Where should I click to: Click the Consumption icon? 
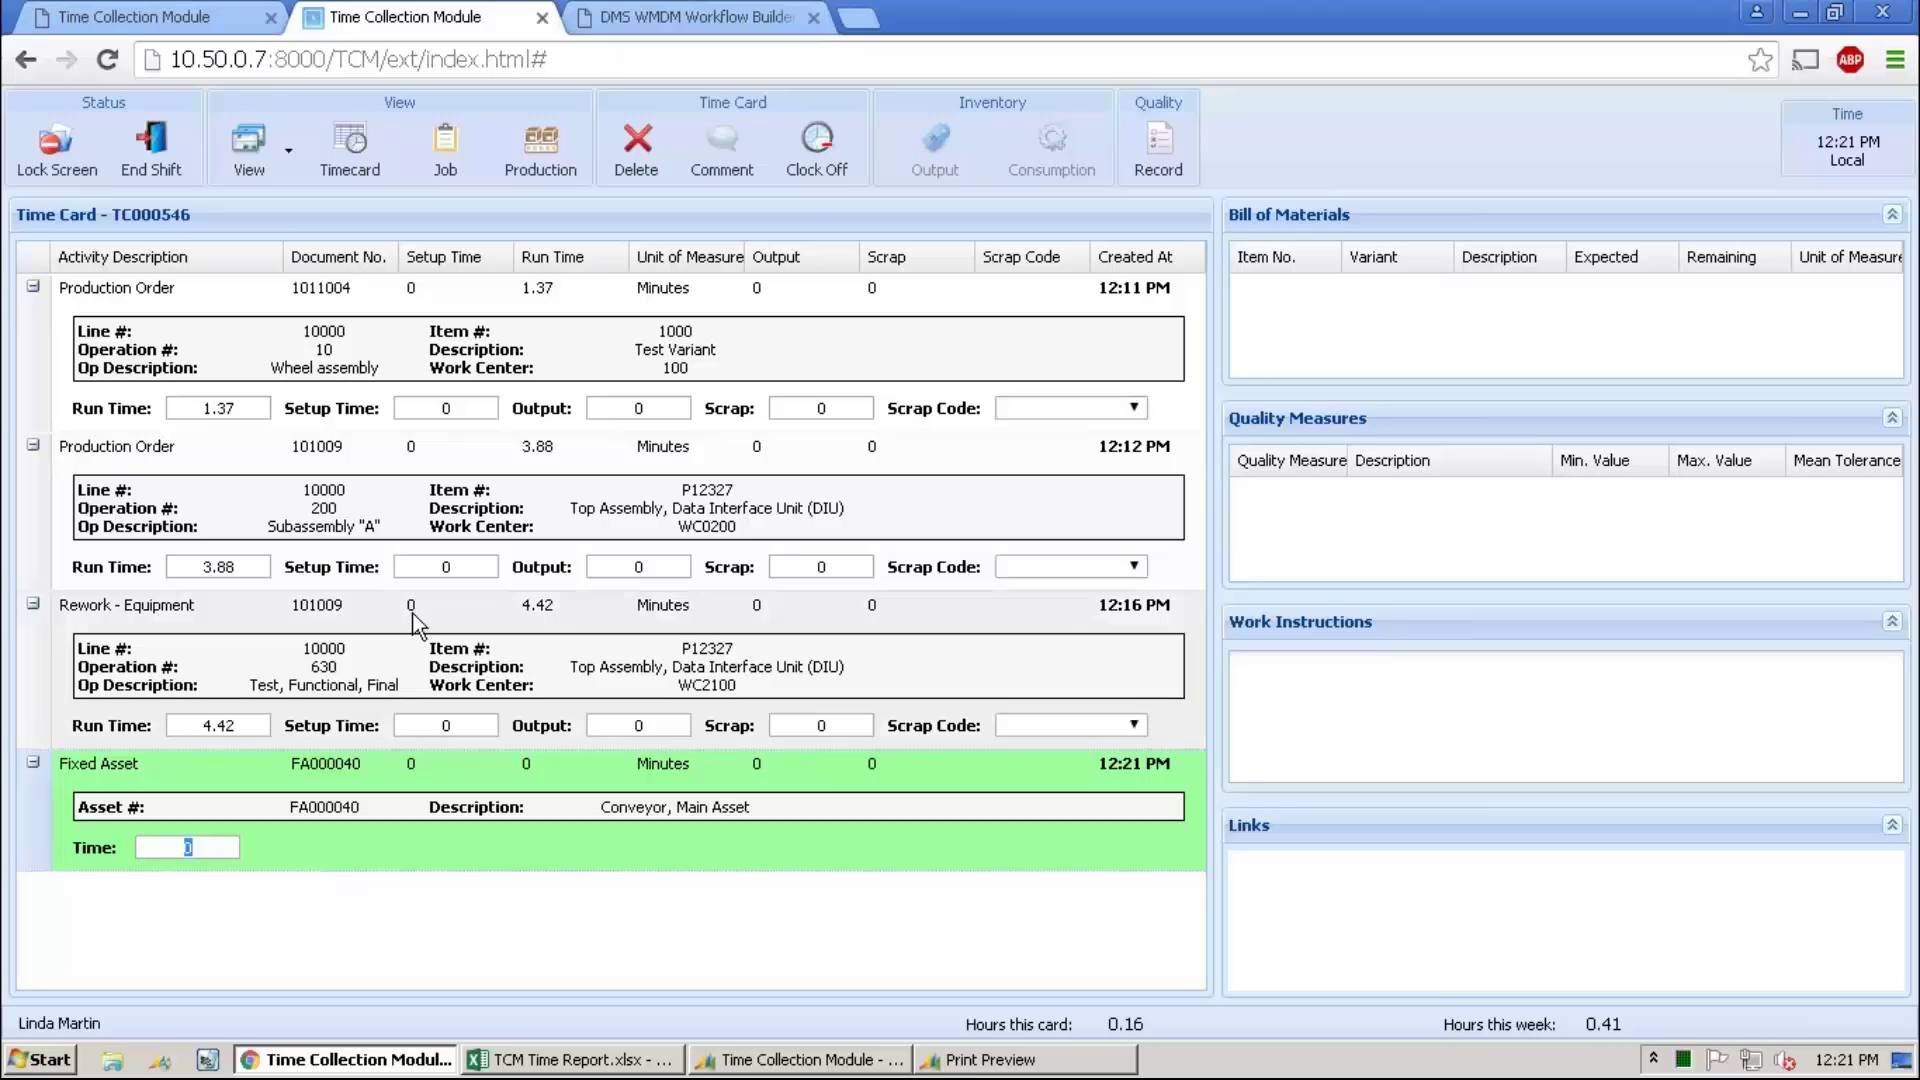coord(1052,142)
